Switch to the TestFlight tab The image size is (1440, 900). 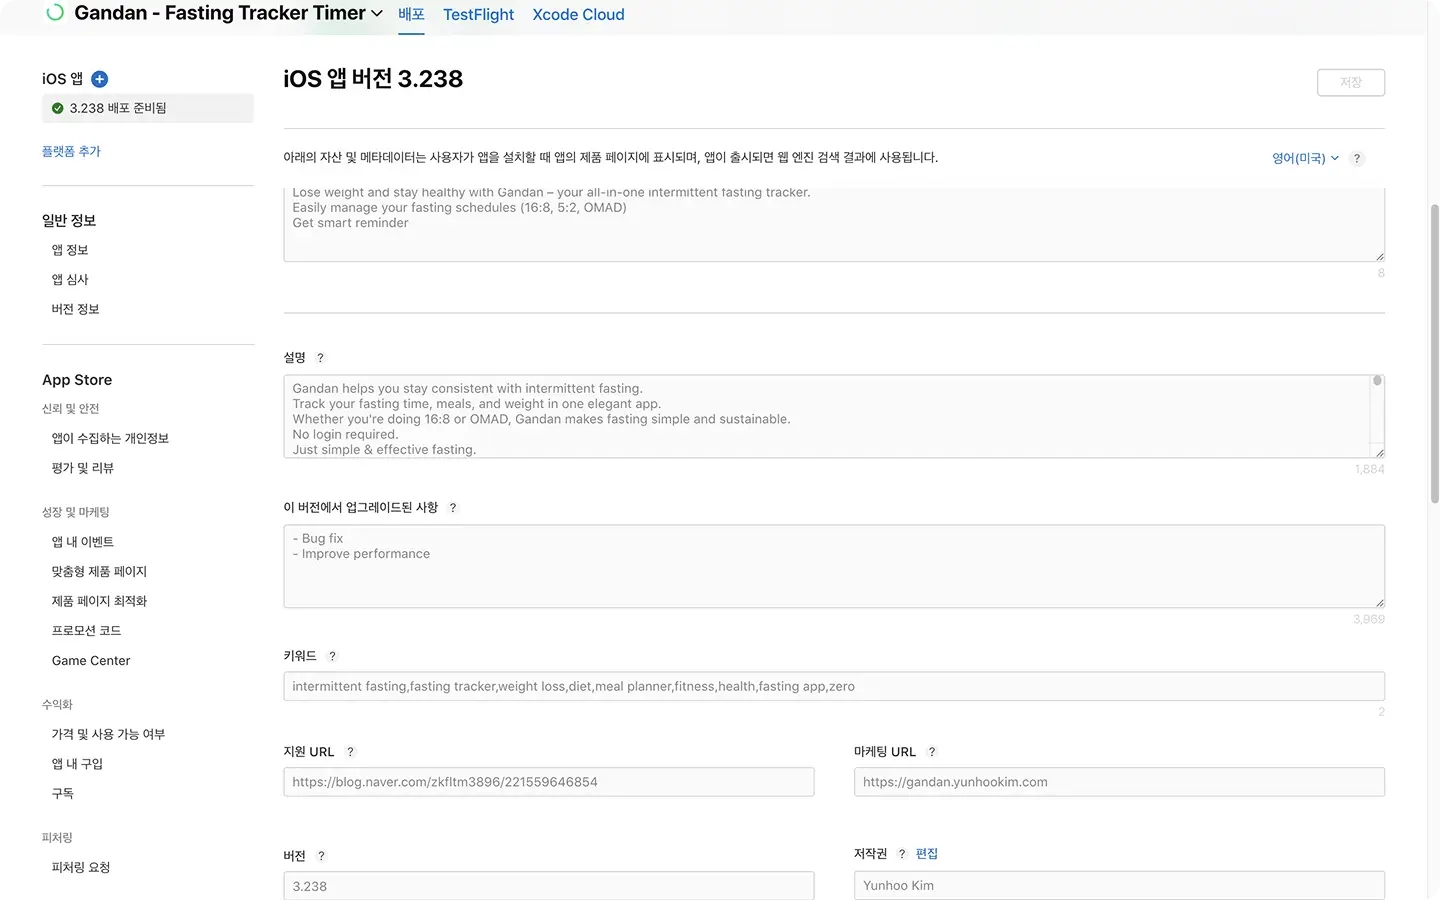click(478, 14)
